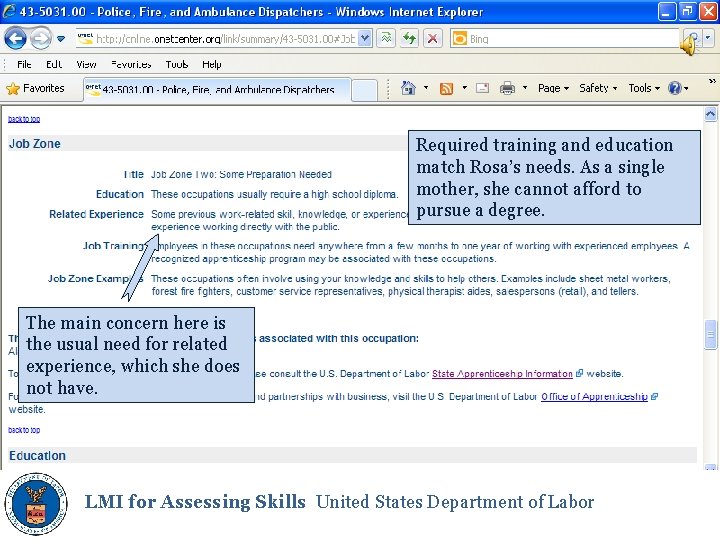The height and width of the screenshot is (540, 720).
Task: Open search provider options dropdown
Action: pos(709,38)
